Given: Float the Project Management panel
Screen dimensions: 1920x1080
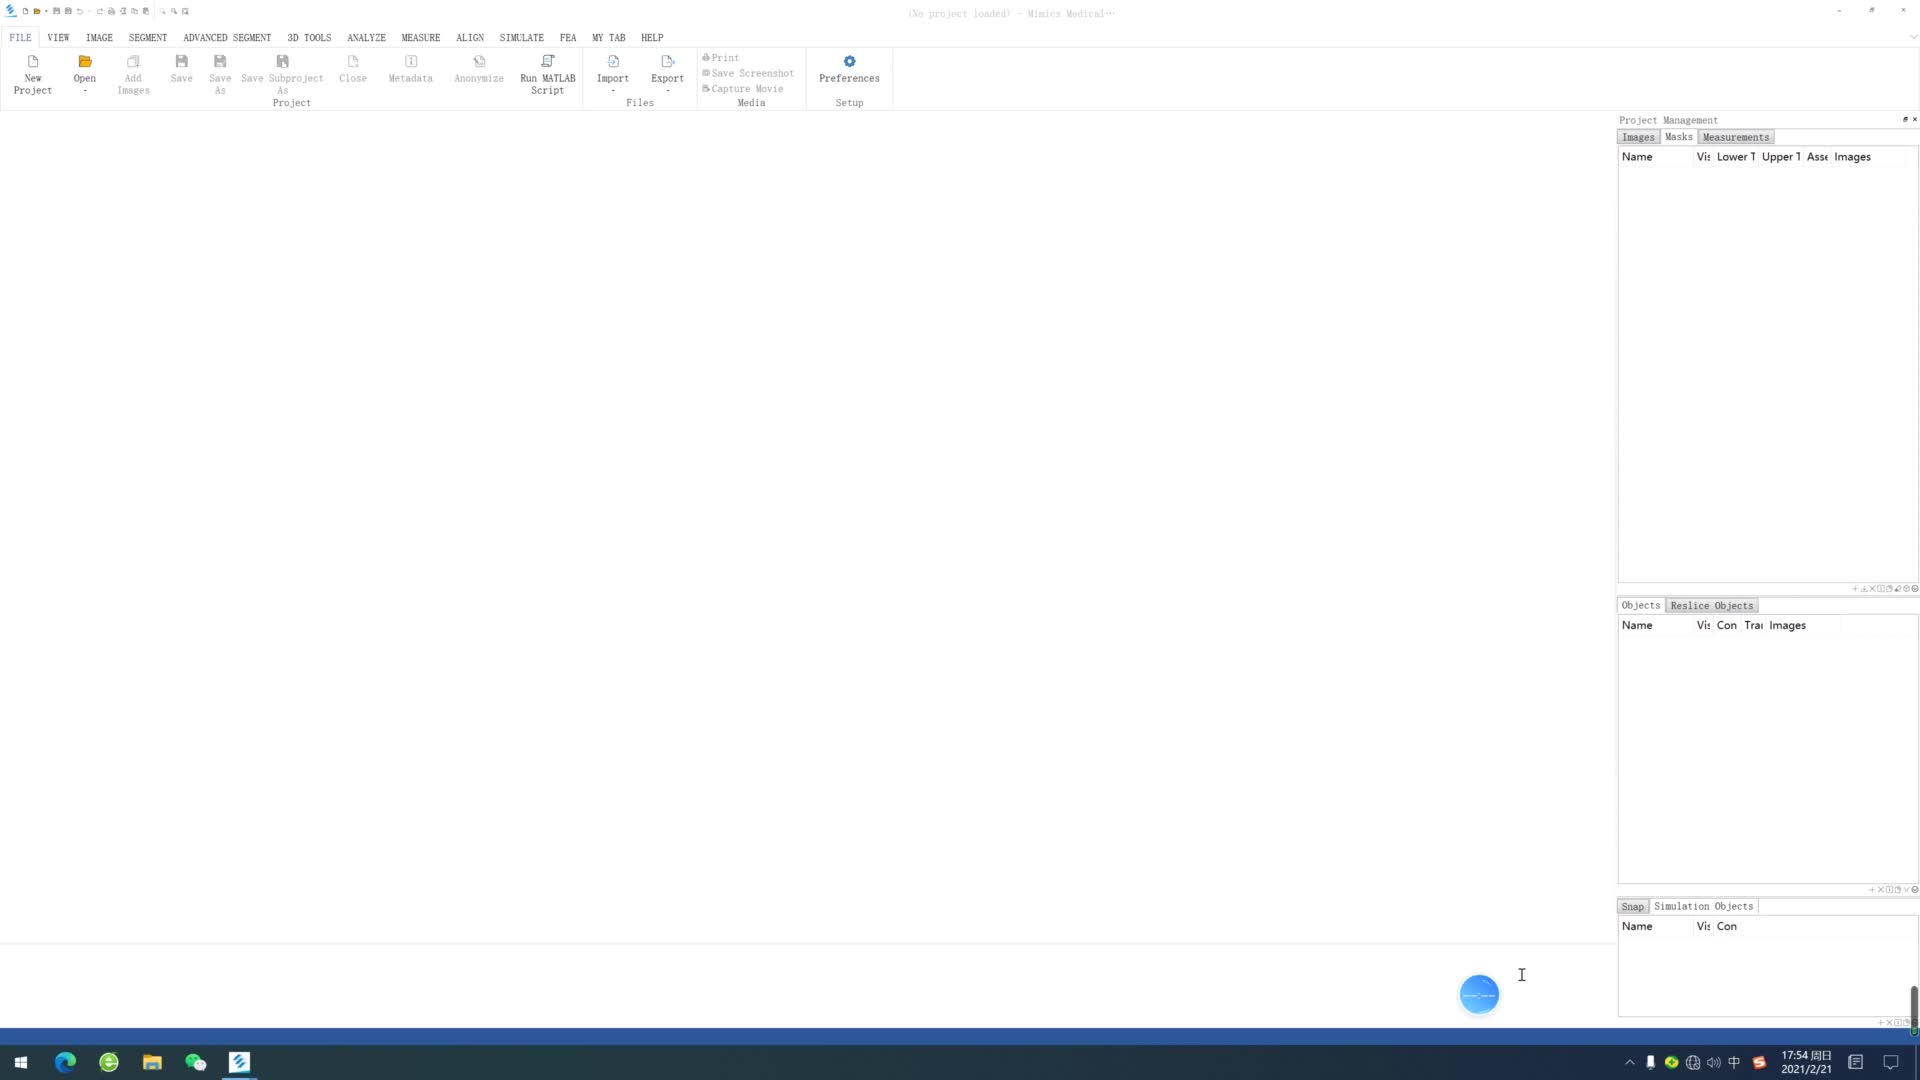Looking at the screenshot, I should [1905, 120].
